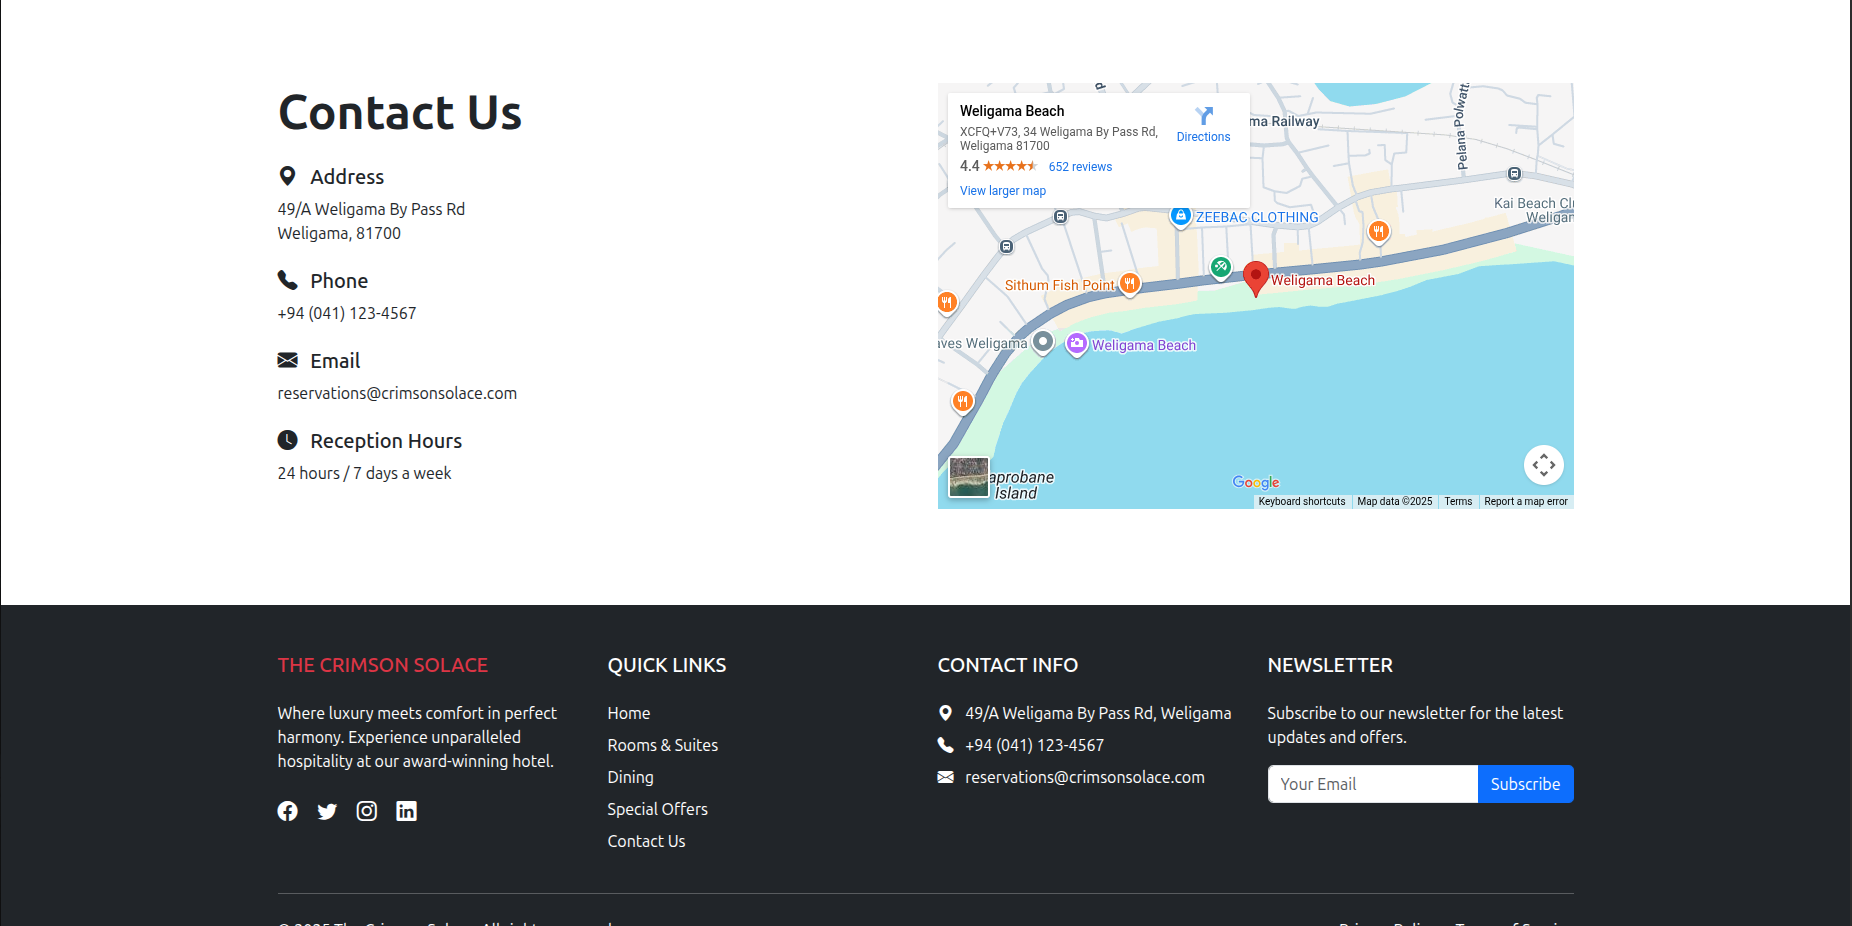Navigate to Dining quick link
The image size is (1852, 926).
pos(630,777)
